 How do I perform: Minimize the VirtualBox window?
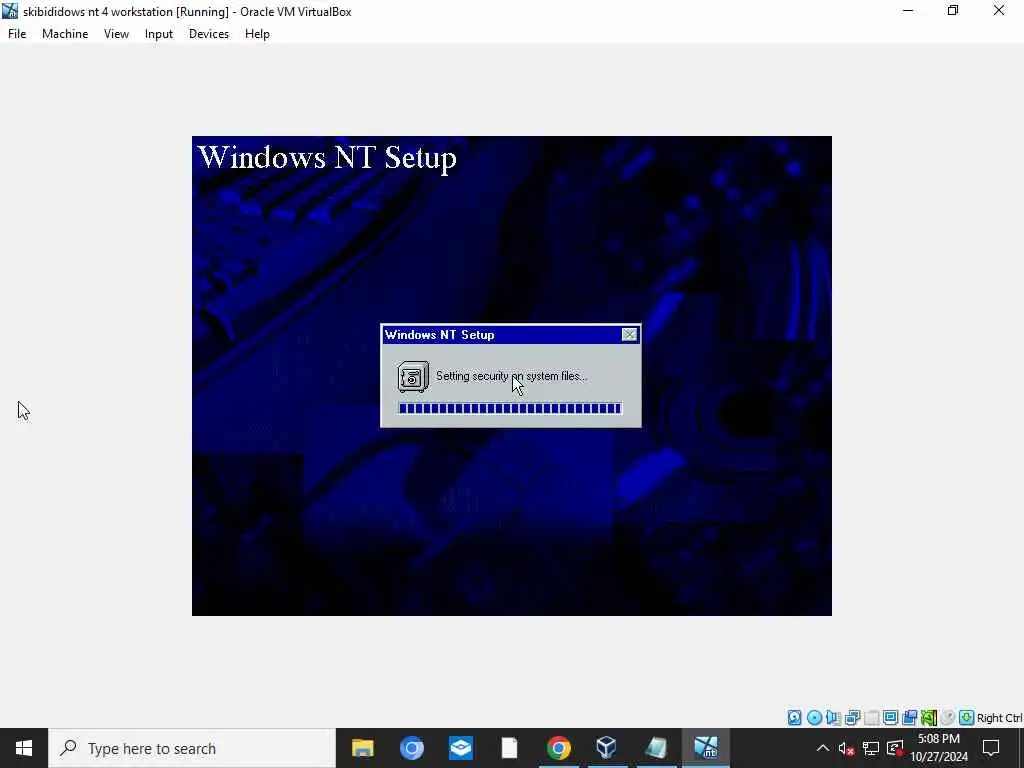pyautogui.click(x=908, y=10)
